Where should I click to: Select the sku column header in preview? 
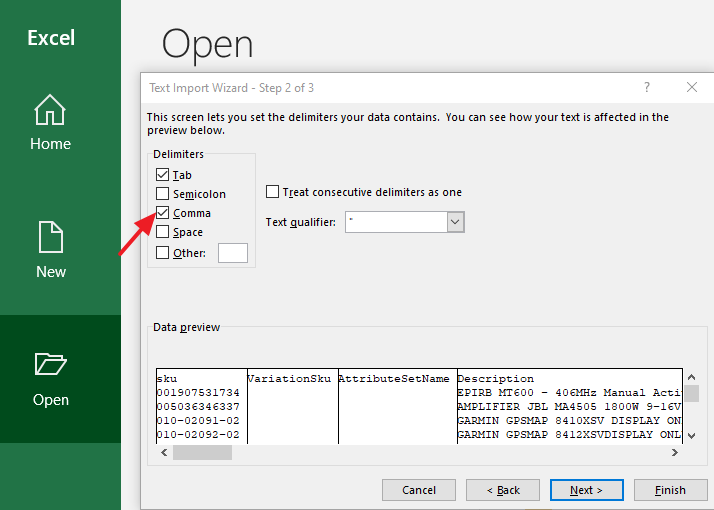[167, 379]
